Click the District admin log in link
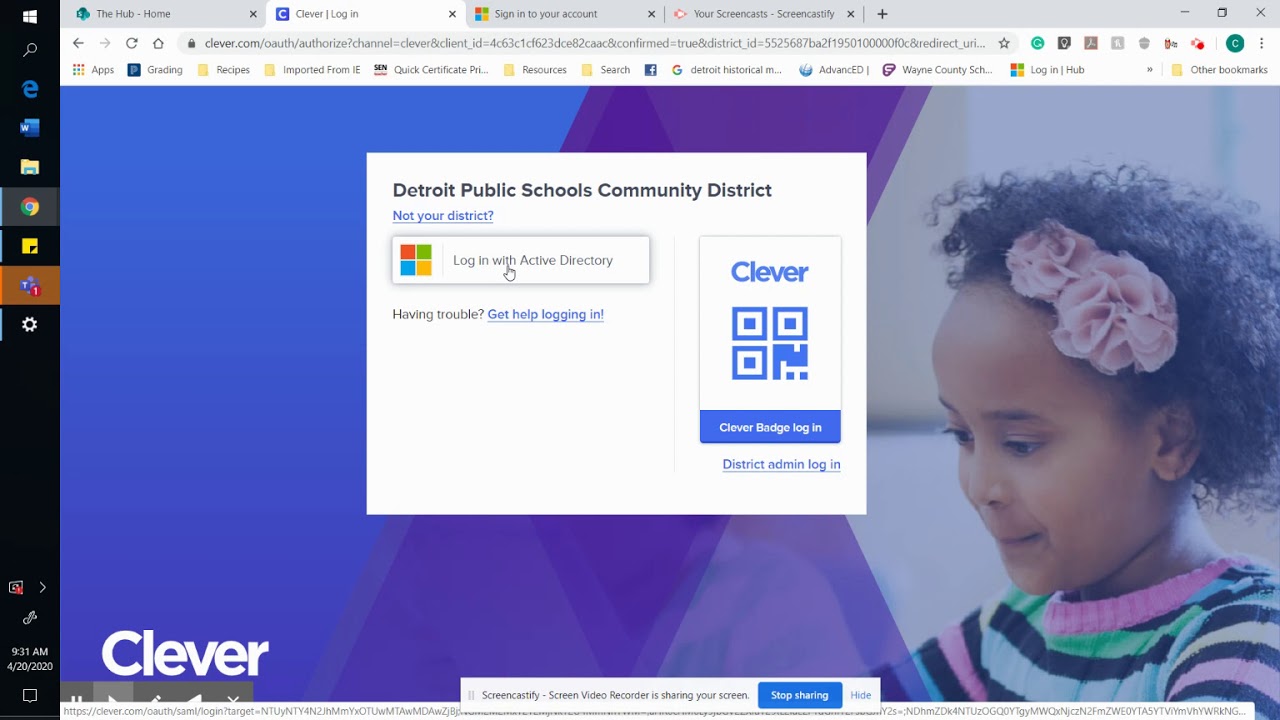The image size is (1280, 720). click(781, 465)
